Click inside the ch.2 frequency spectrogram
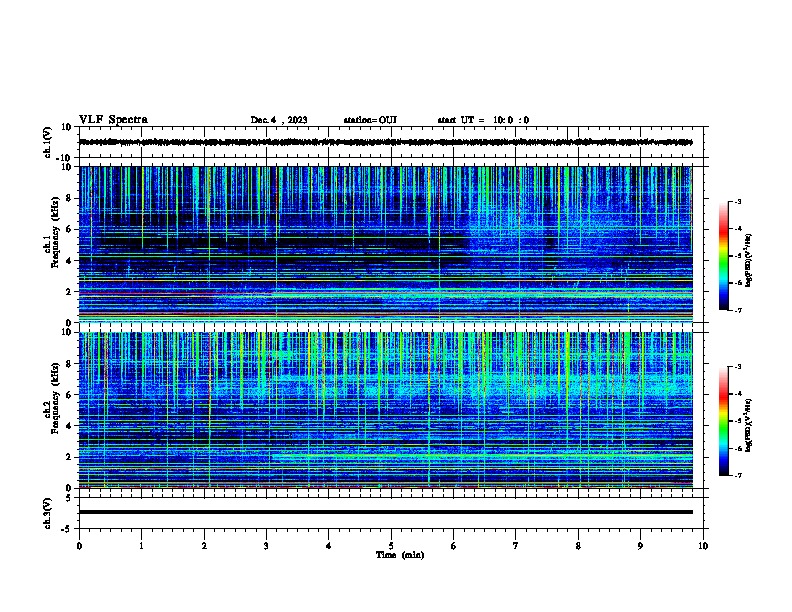This screenshot has height=612, width=792. coord(385,410)
